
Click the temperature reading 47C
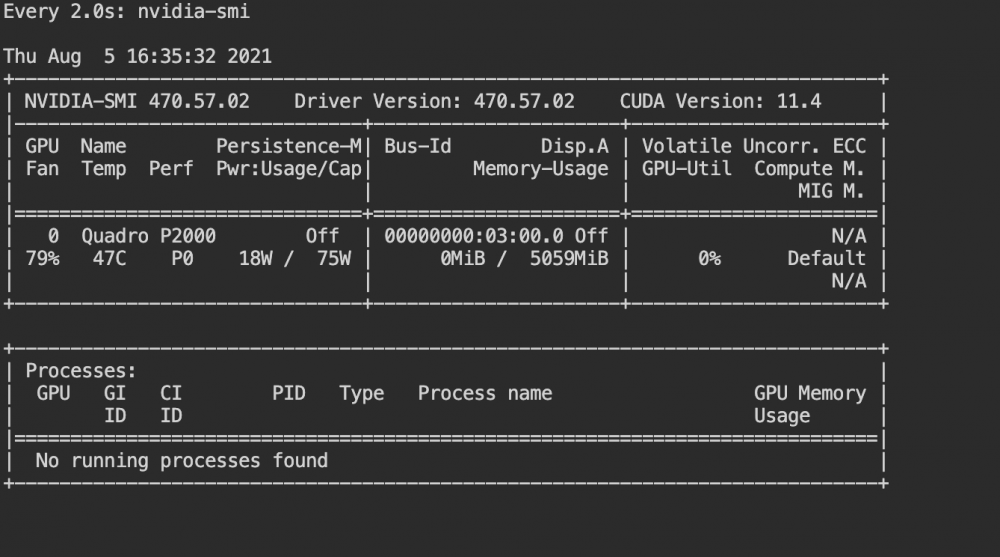coord(109,258)
